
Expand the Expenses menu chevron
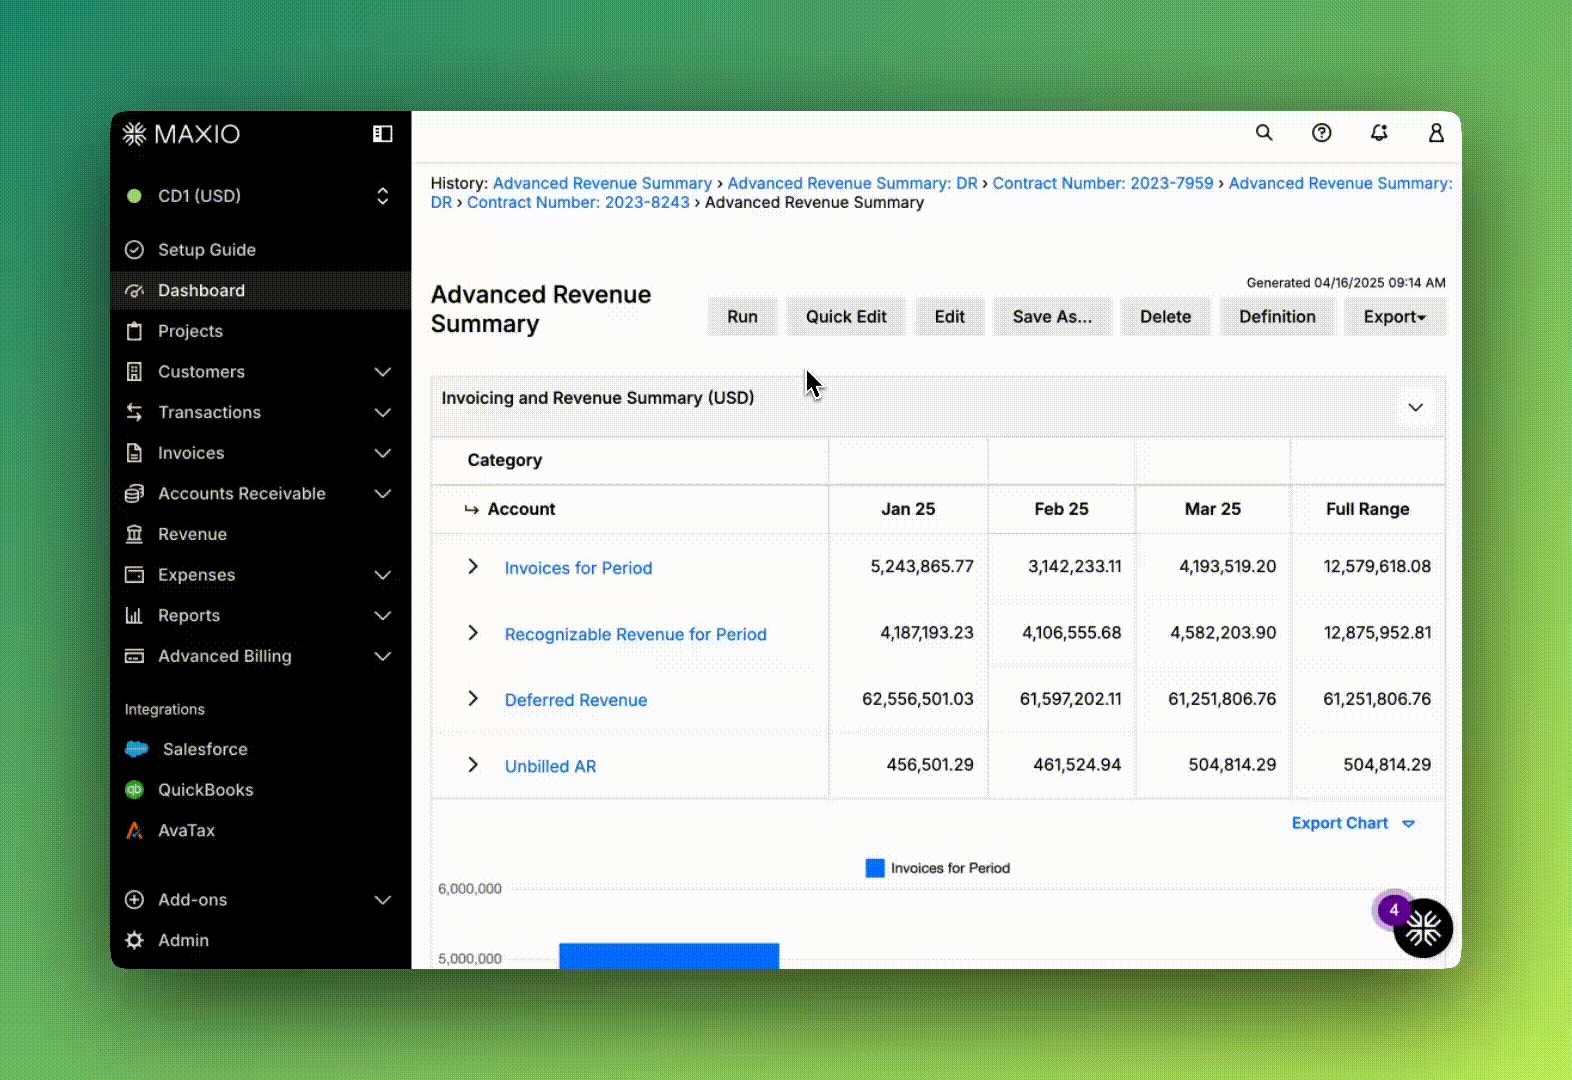382,575
